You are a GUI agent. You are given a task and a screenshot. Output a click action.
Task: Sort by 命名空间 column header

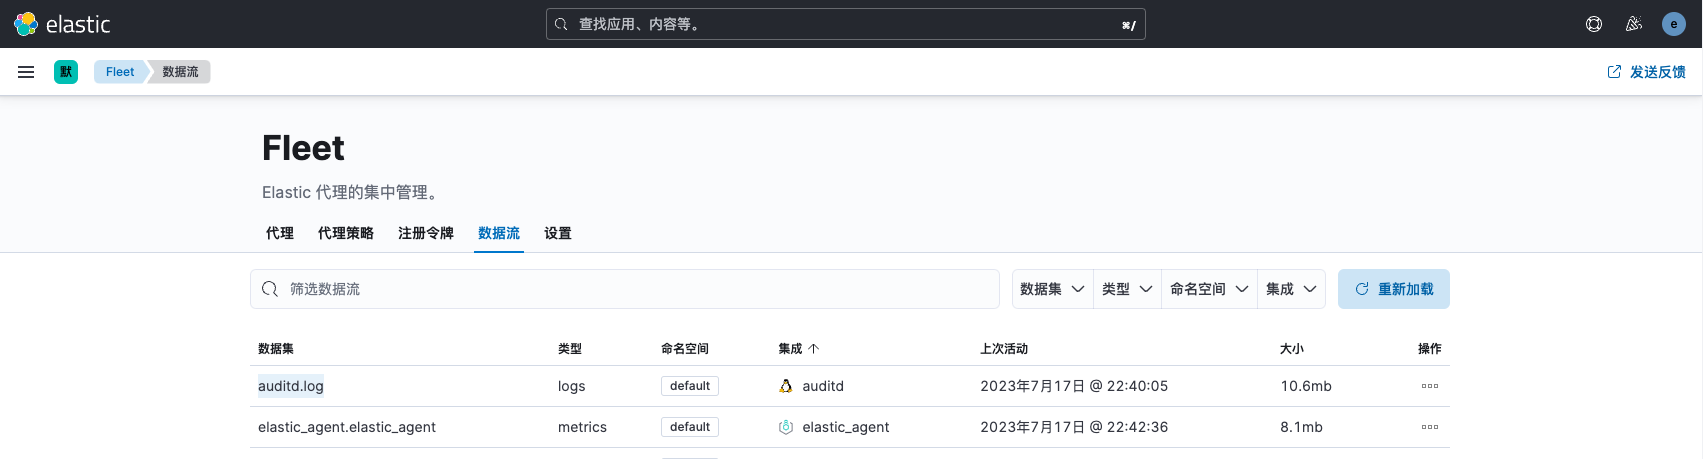(685, 349)
